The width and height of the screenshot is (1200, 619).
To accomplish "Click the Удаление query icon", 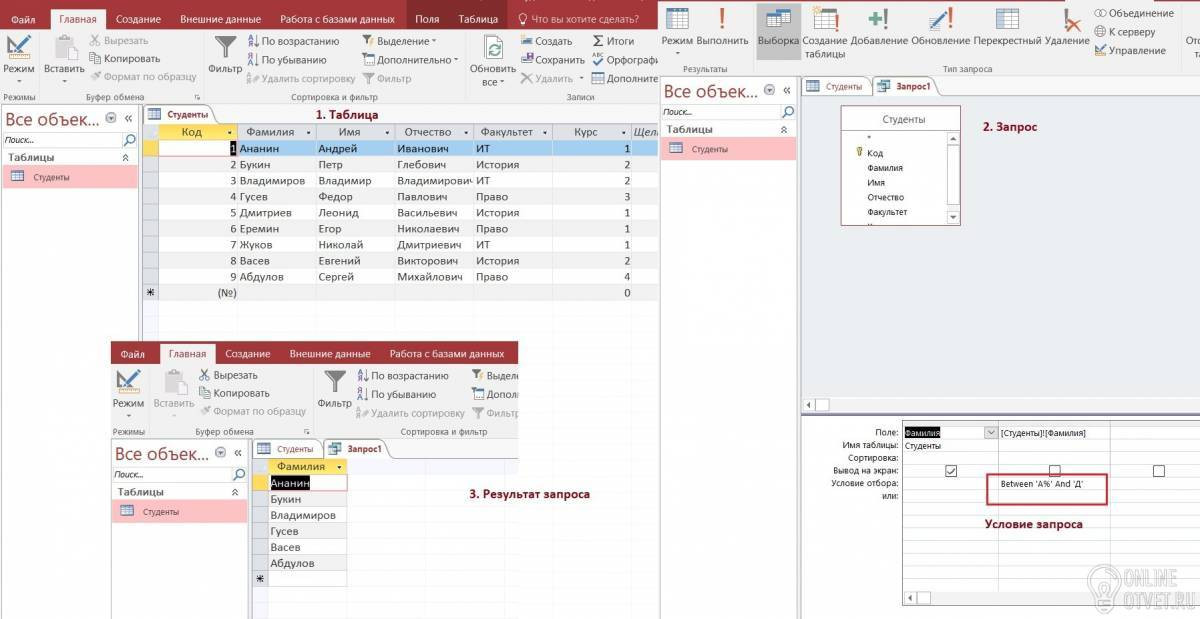I will click(1069, 19).
